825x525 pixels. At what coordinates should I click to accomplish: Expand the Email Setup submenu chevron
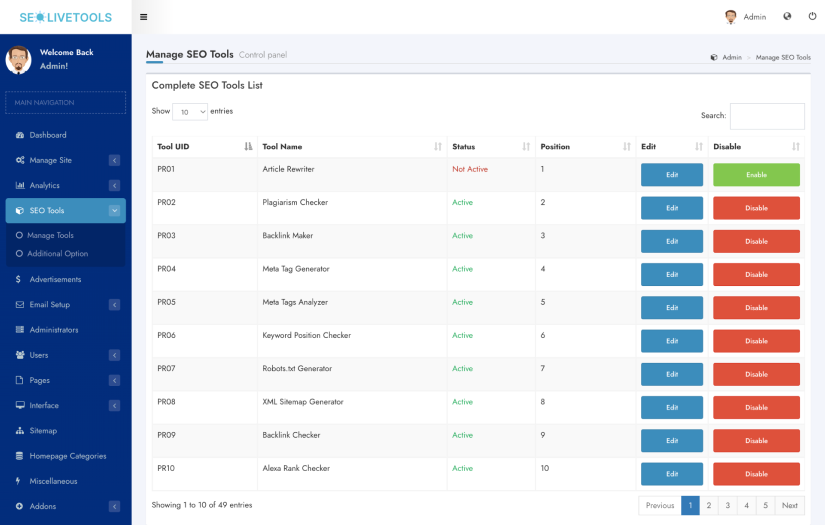point(115,305)
